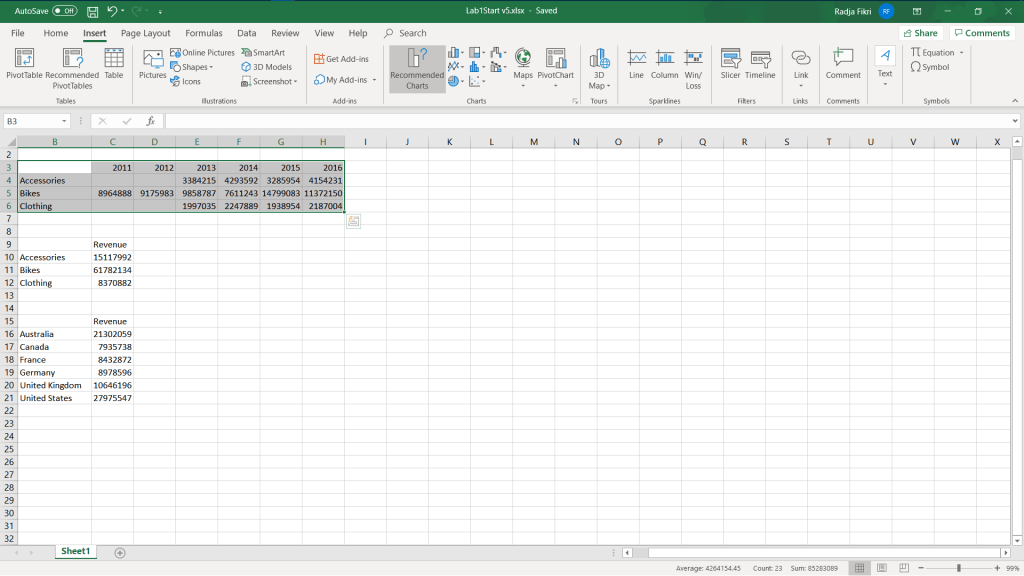Open the Formulas tab
Viewport: 1024px width, 576px height.
click(x=204, y=33)
